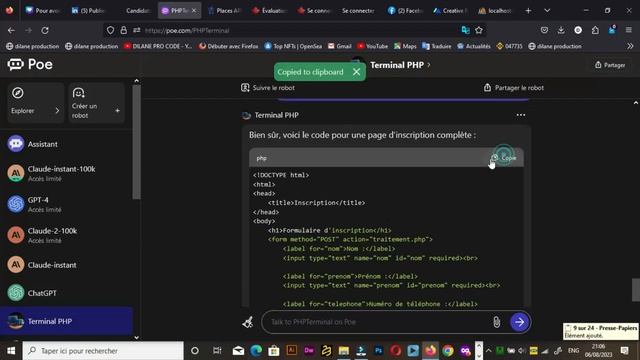Open Microsoft Edge from taskbar
This screenshot has height=360, width=640.
(x=256, y=351)
